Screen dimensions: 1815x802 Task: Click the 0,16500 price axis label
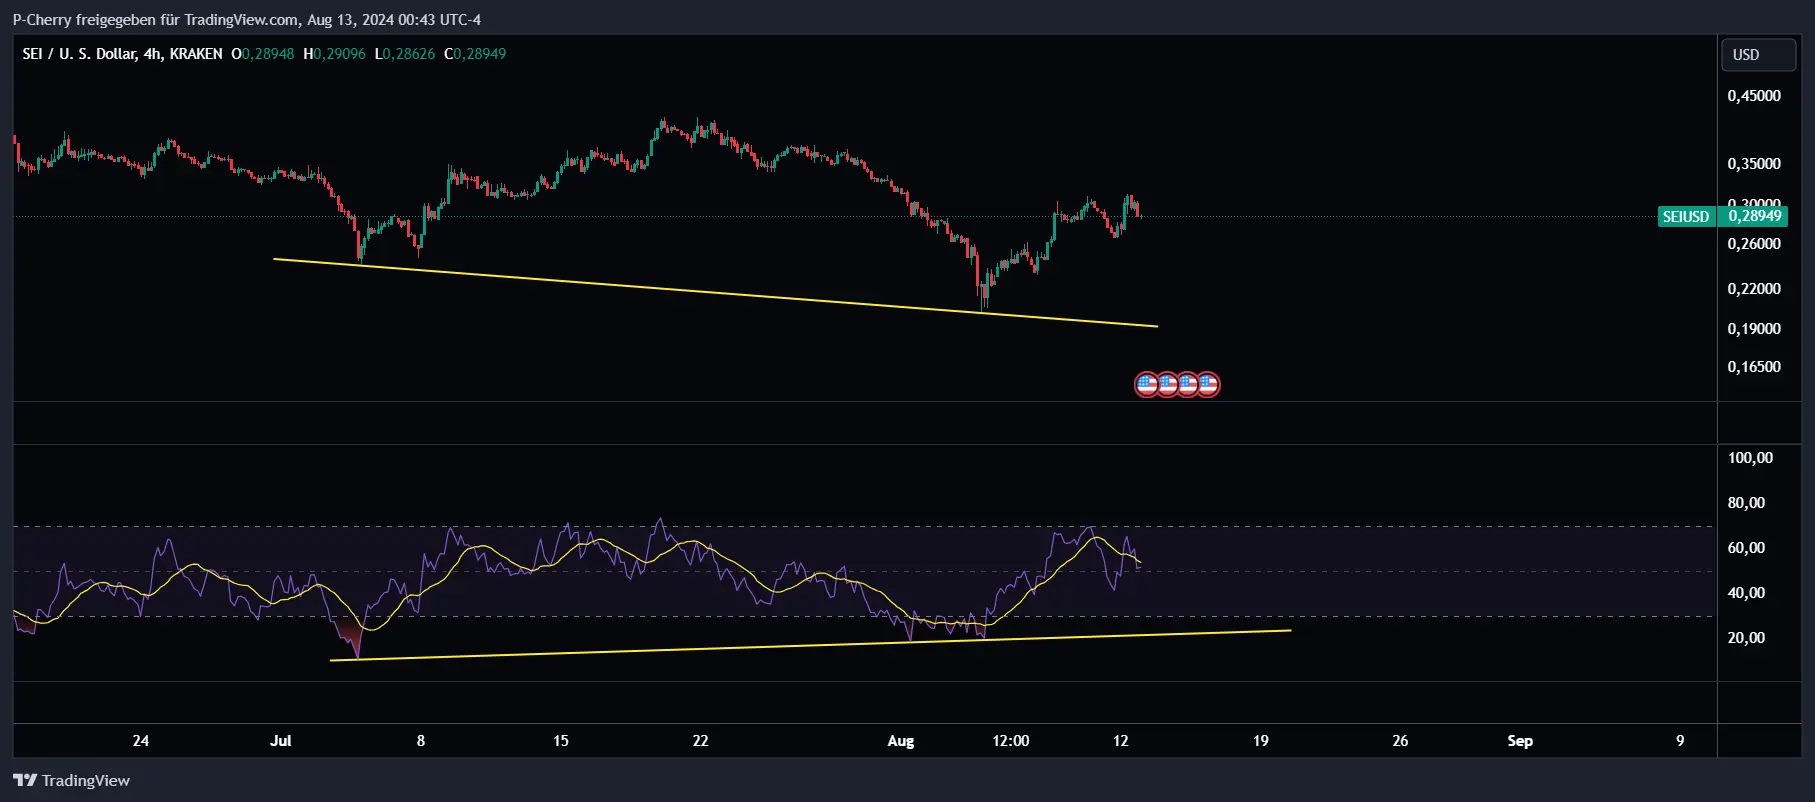[1754, 367]
